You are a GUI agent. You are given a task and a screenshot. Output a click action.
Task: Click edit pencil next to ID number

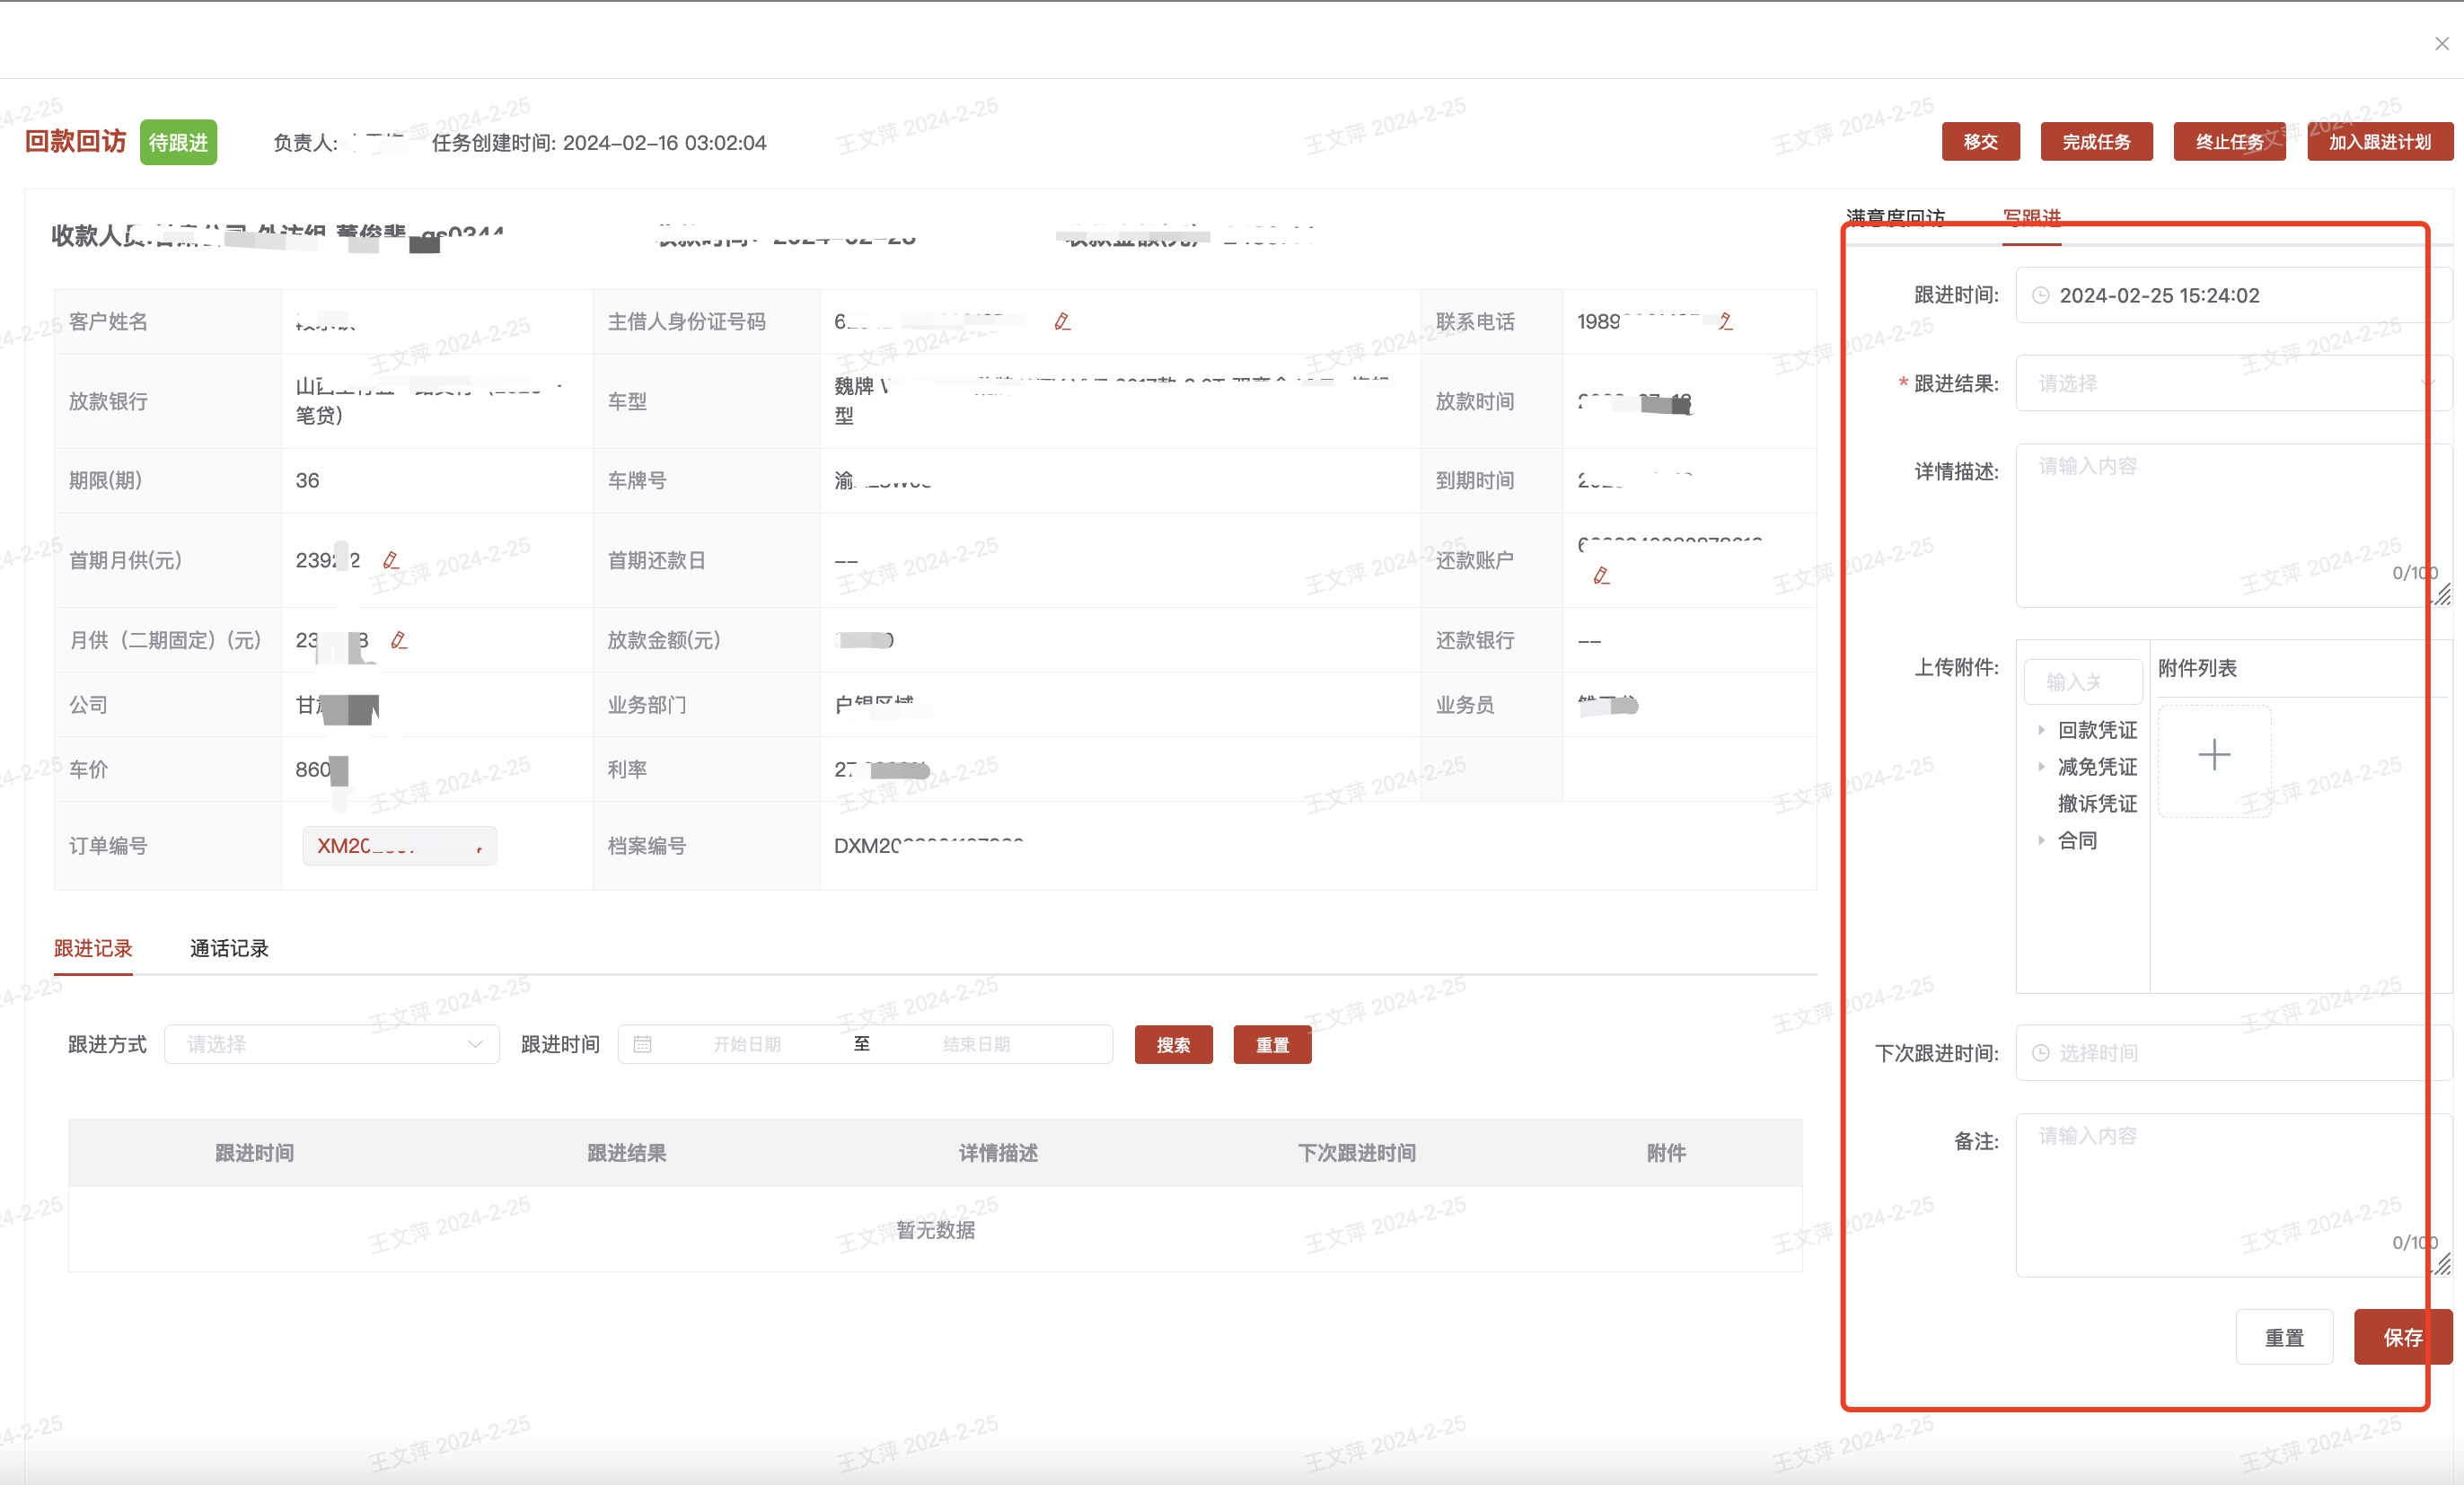tap(1062, 322)
